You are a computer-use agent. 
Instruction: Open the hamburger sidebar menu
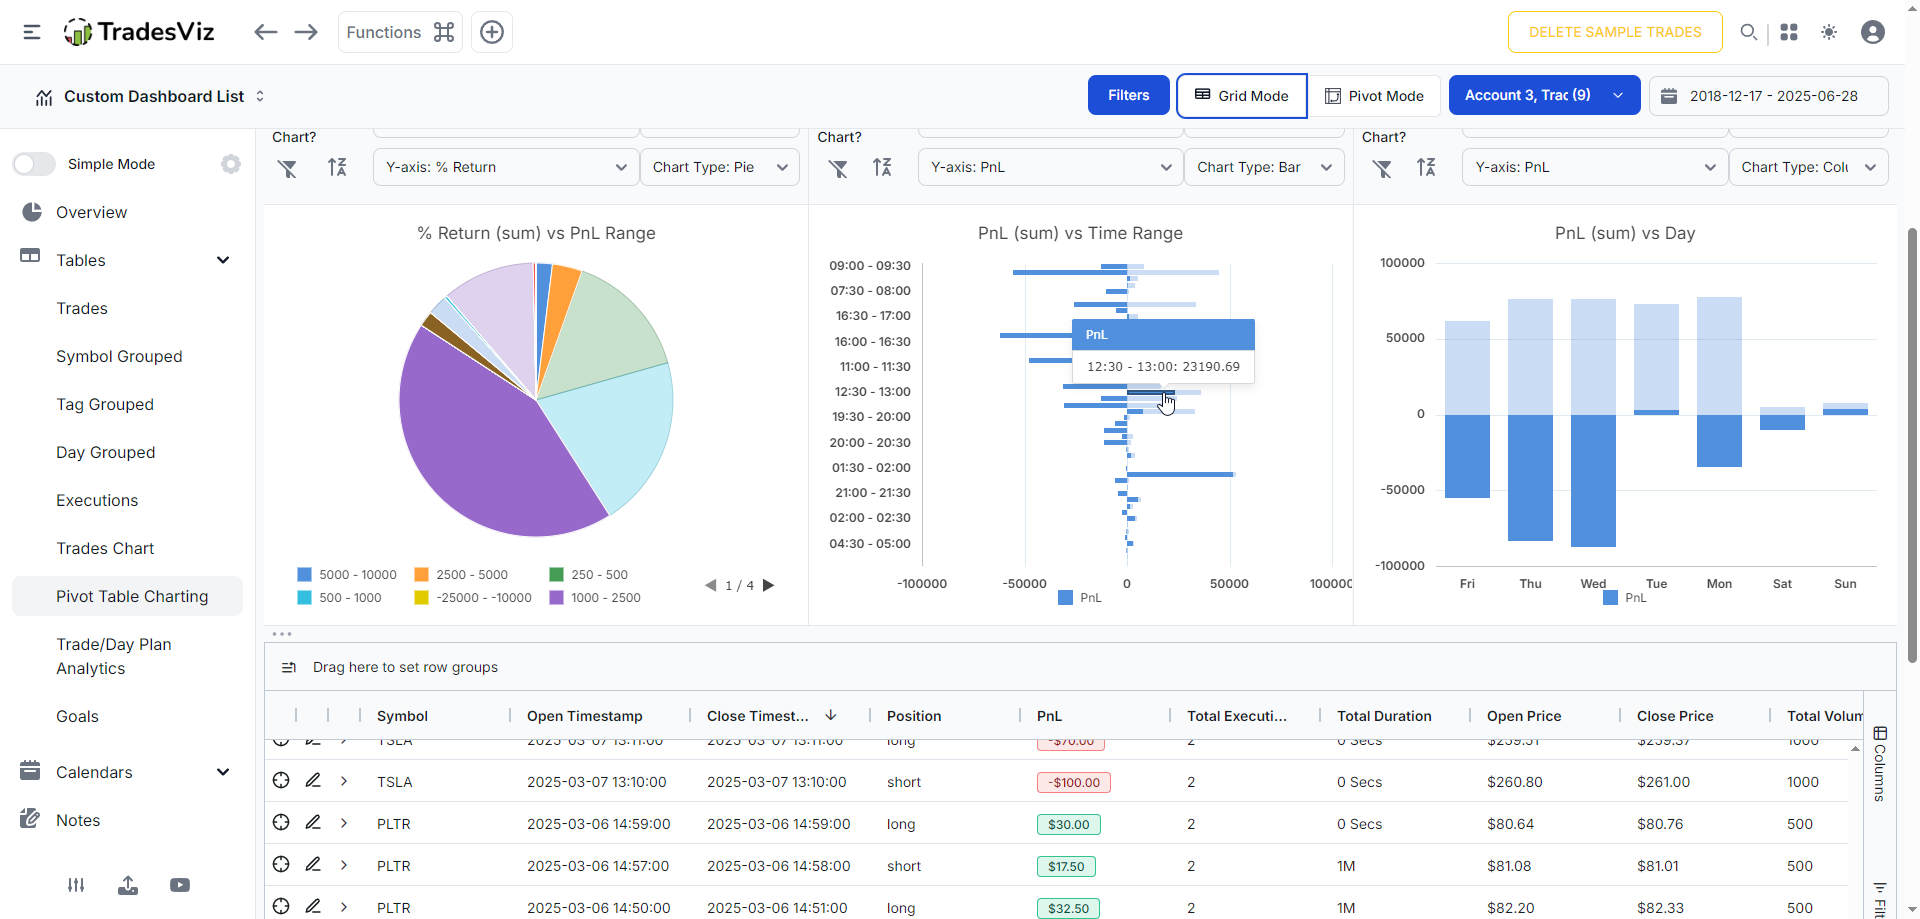pos(32,32)
